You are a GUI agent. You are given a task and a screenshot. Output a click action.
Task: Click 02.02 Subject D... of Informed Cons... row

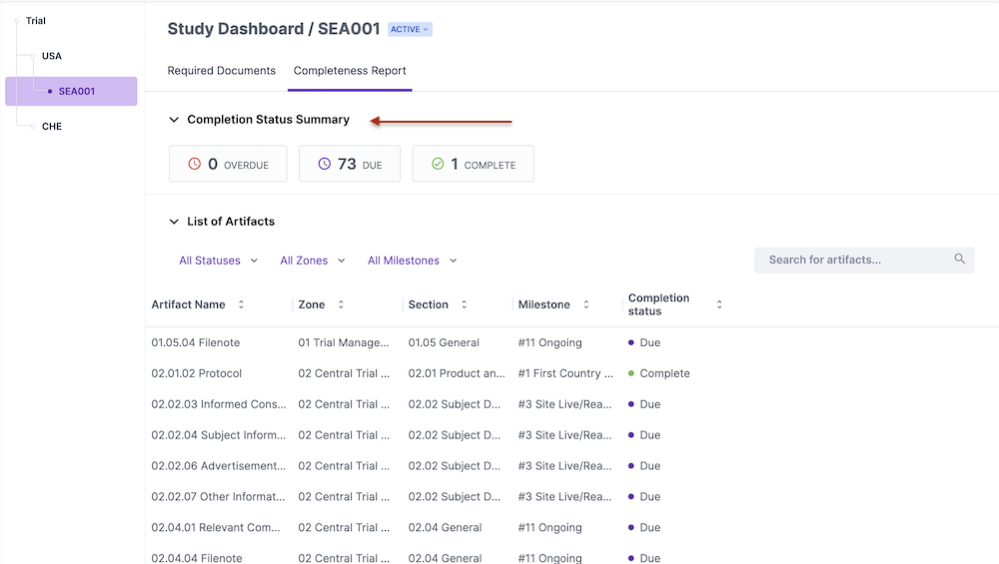(454, 404)
